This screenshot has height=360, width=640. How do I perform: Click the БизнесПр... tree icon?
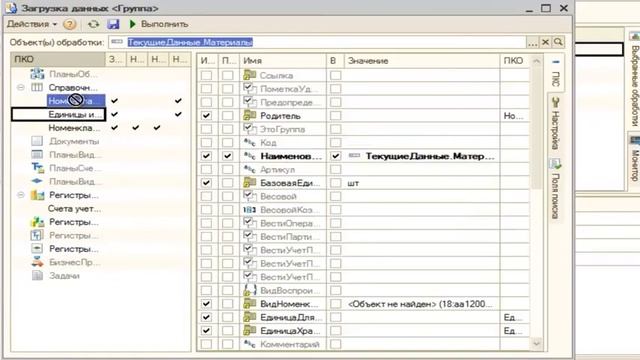[37, 262]
